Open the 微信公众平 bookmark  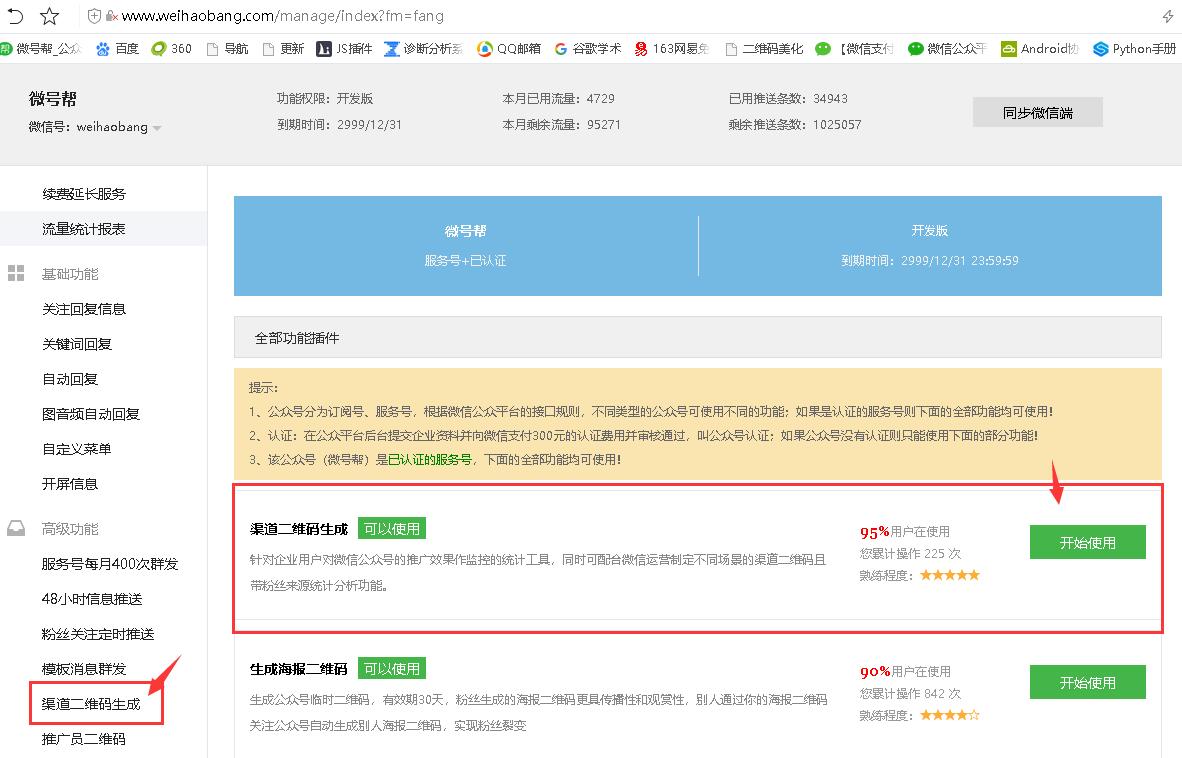tap(947, 48)
